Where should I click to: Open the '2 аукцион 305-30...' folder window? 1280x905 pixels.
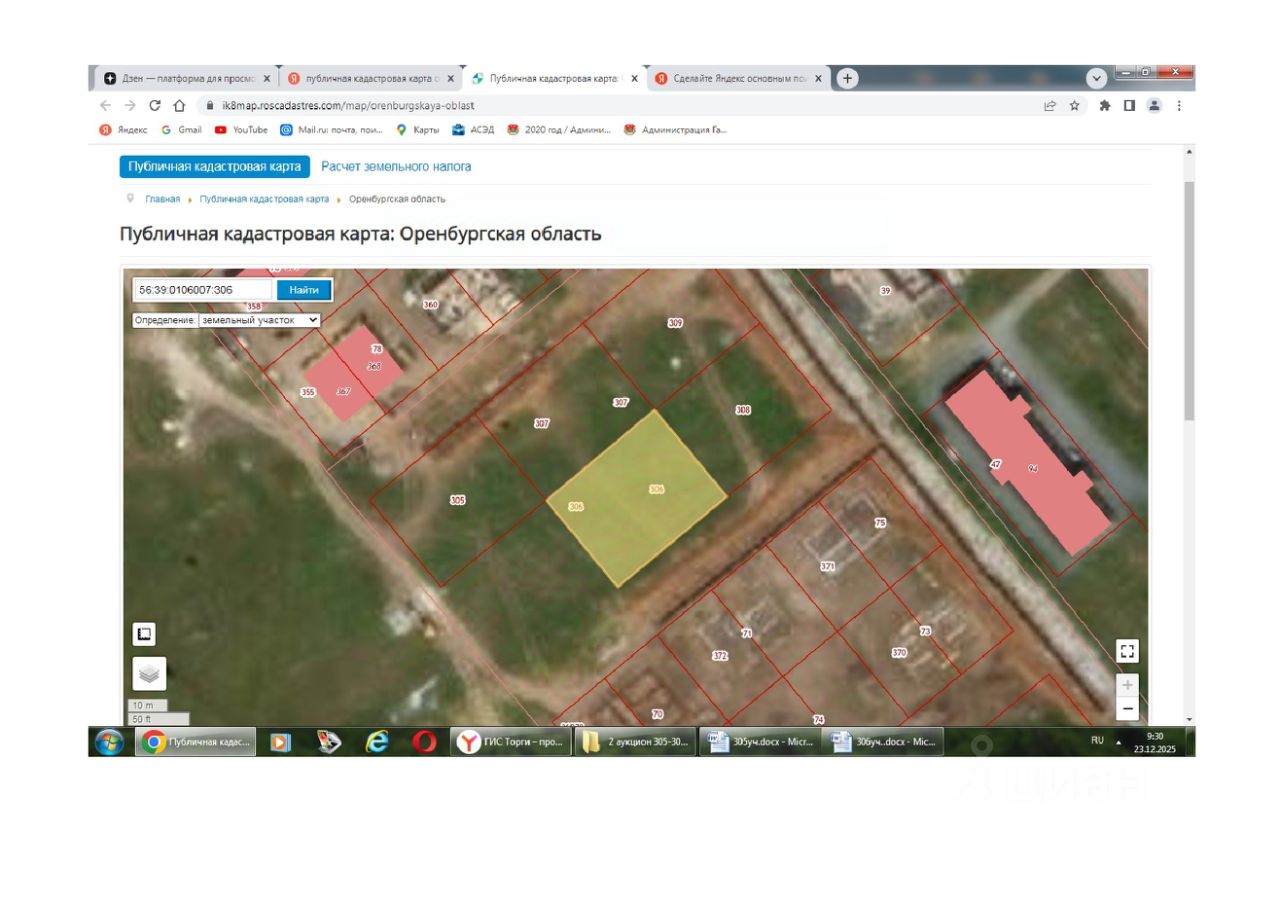coord(636,742)
